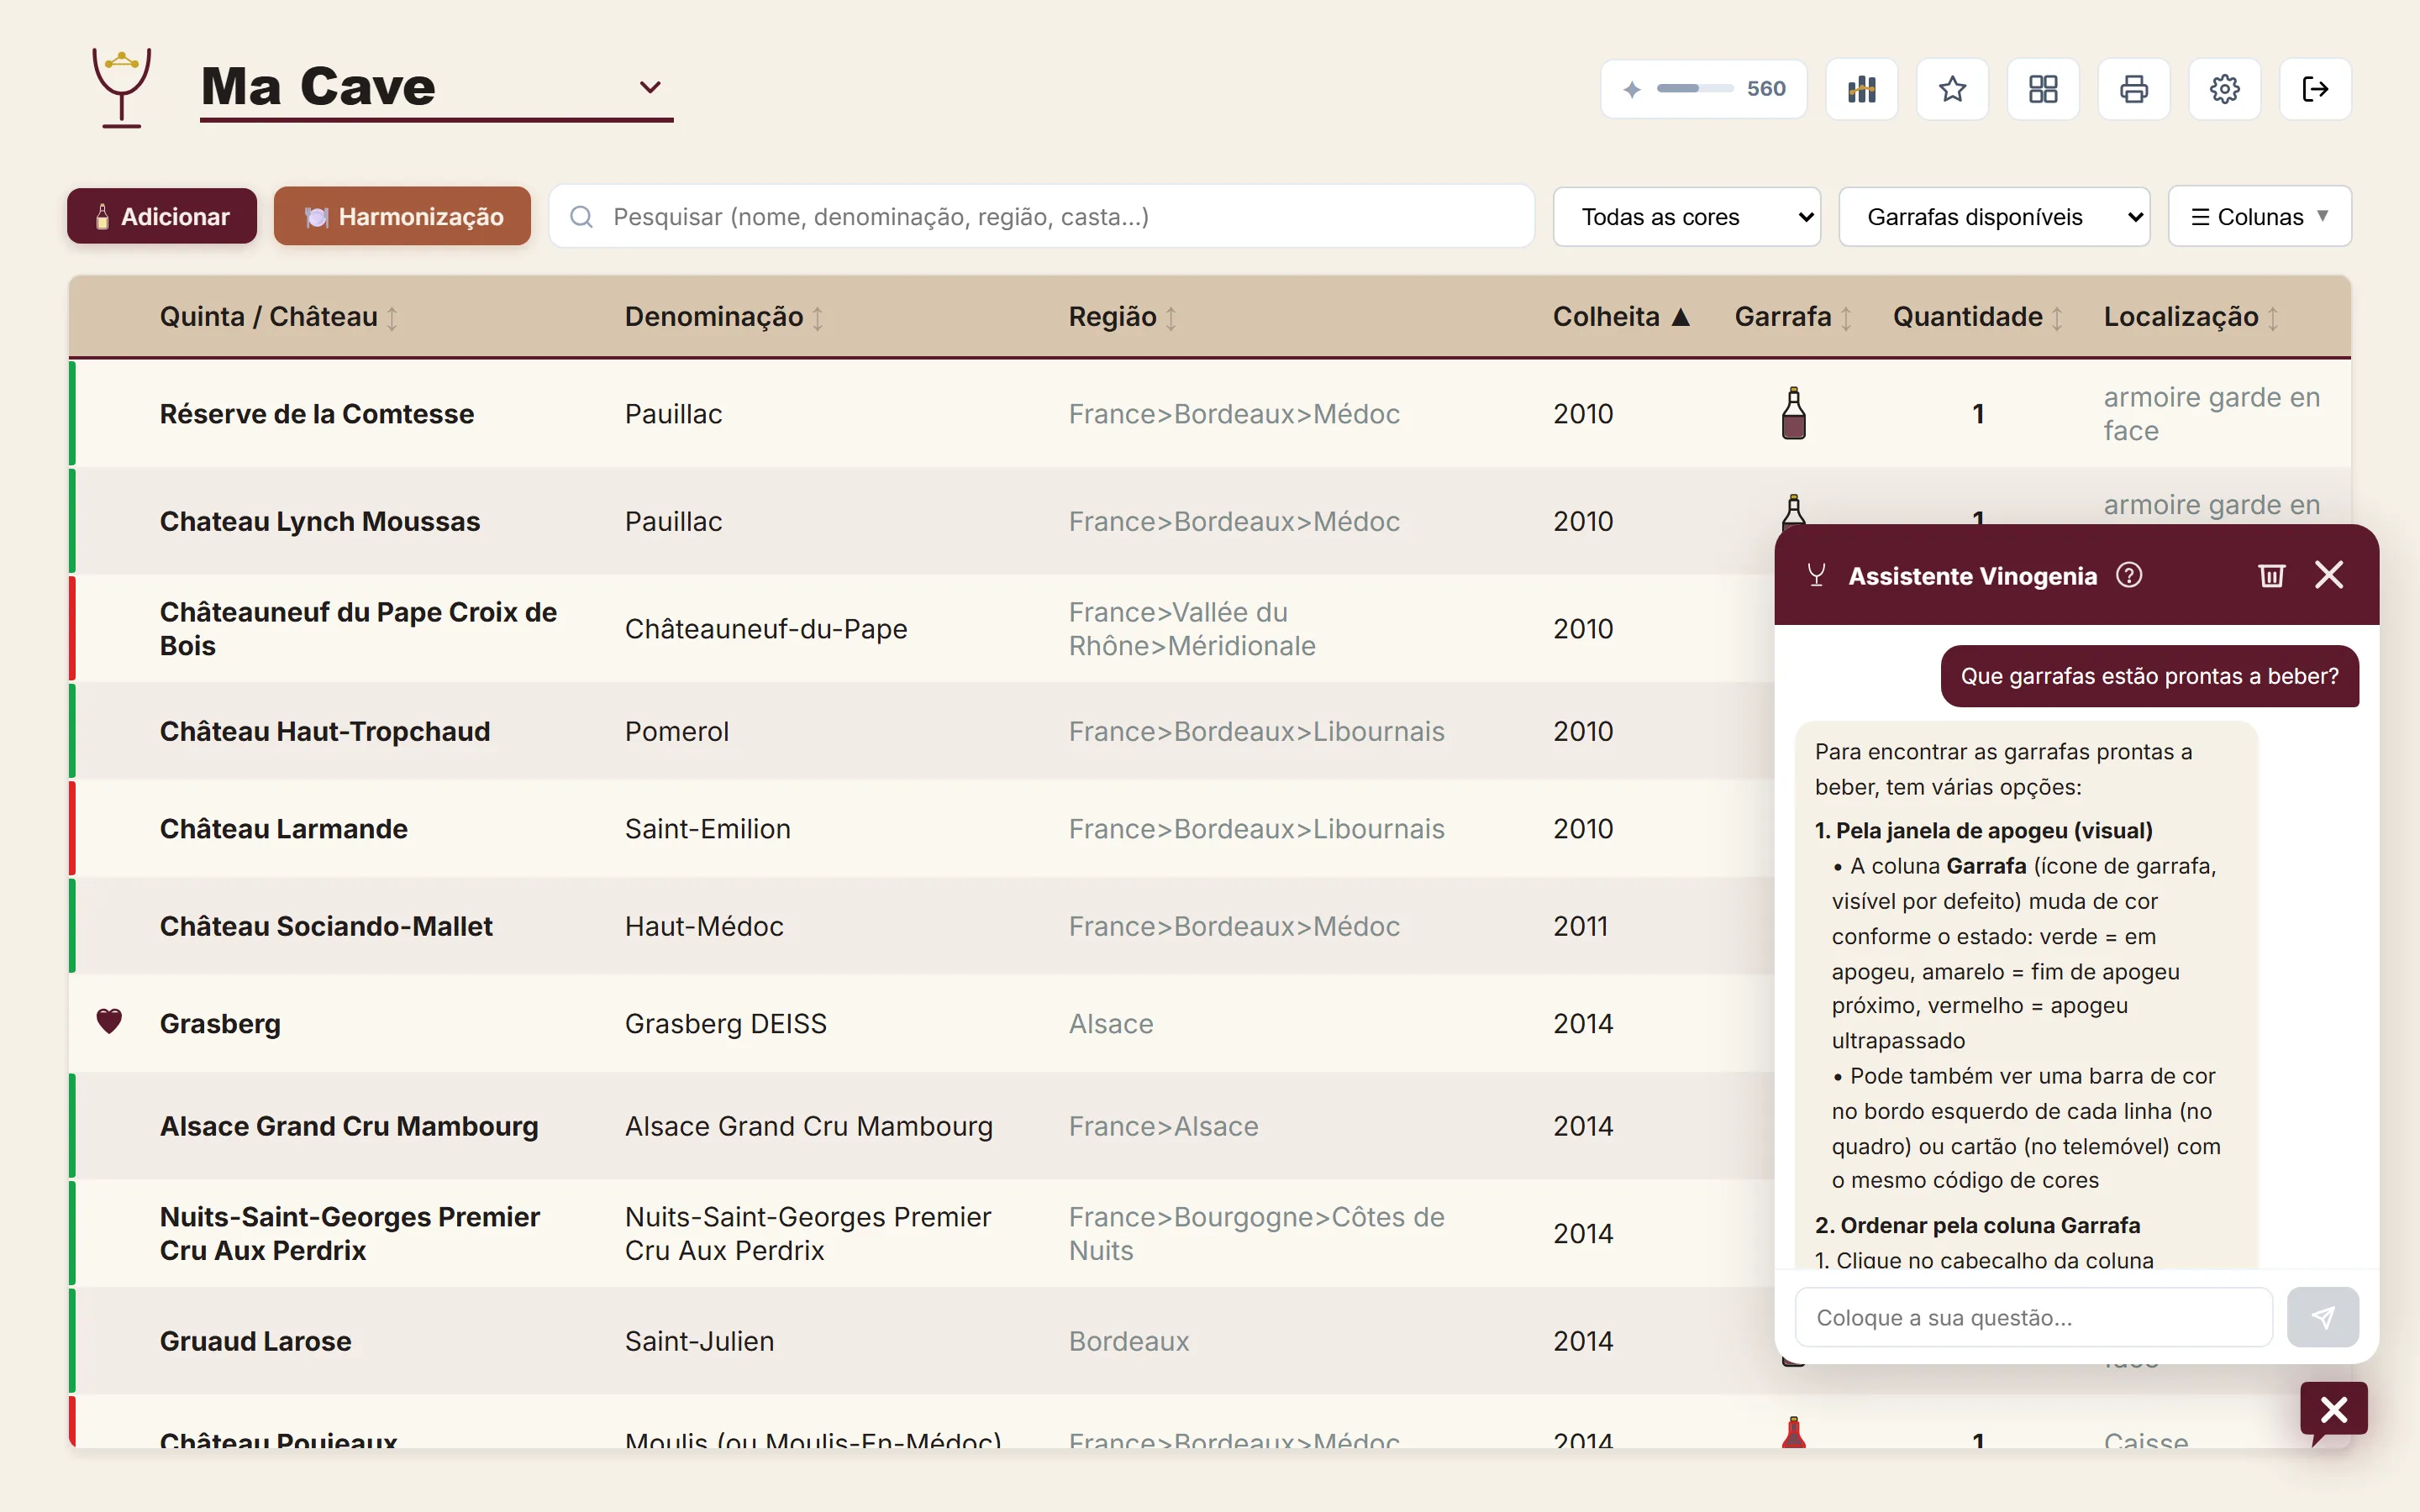Click the floating chat close bubble

(x=2333, y=1410)
